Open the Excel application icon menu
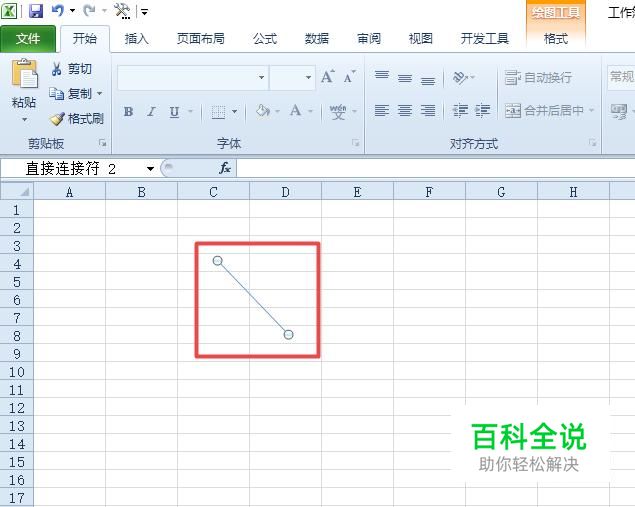The height and width of the screenshot is (507, 635). click(9, 11)
